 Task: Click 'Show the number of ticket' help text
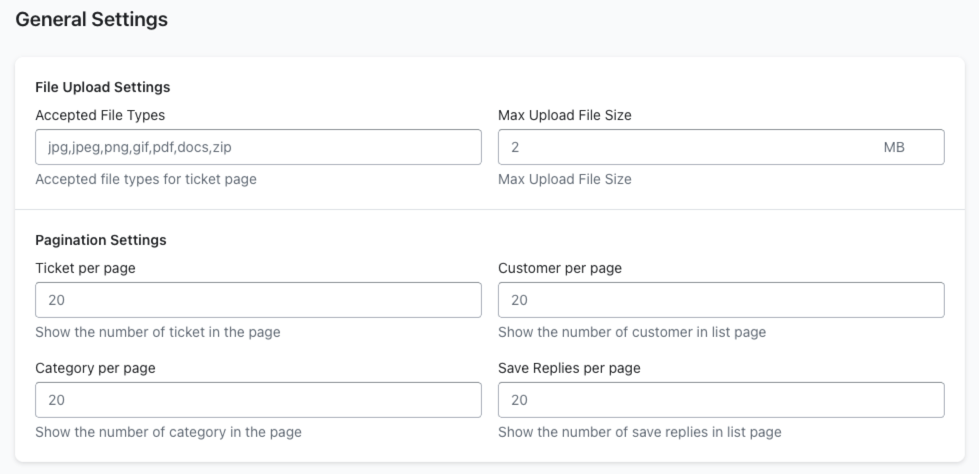tap(157, 332)
